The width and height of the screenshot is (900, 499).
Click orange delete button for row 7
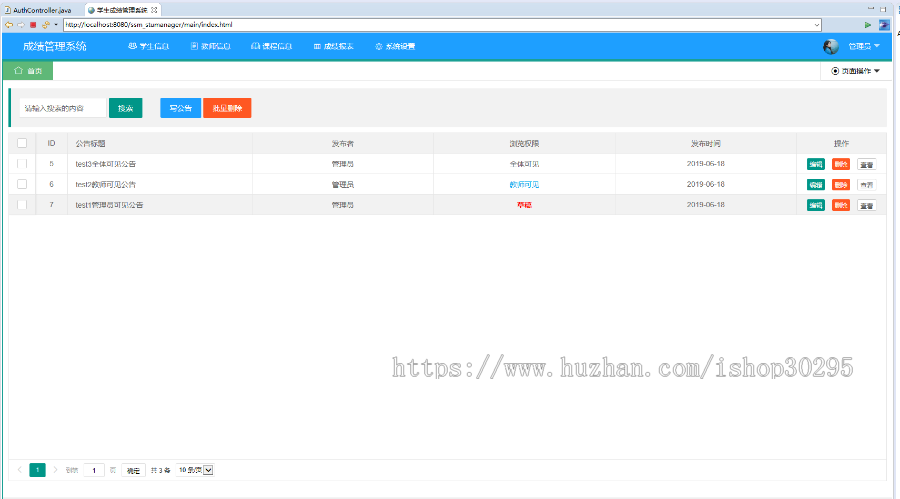(841, 205)
